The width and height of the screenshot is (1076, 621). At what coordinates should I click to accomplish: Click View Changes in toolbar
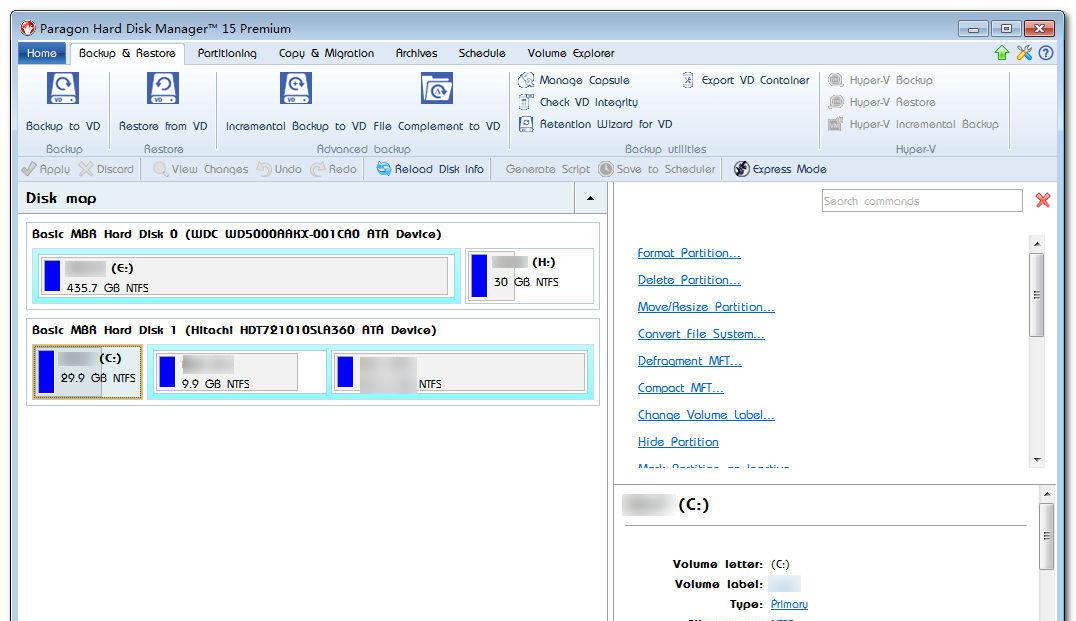201,169
